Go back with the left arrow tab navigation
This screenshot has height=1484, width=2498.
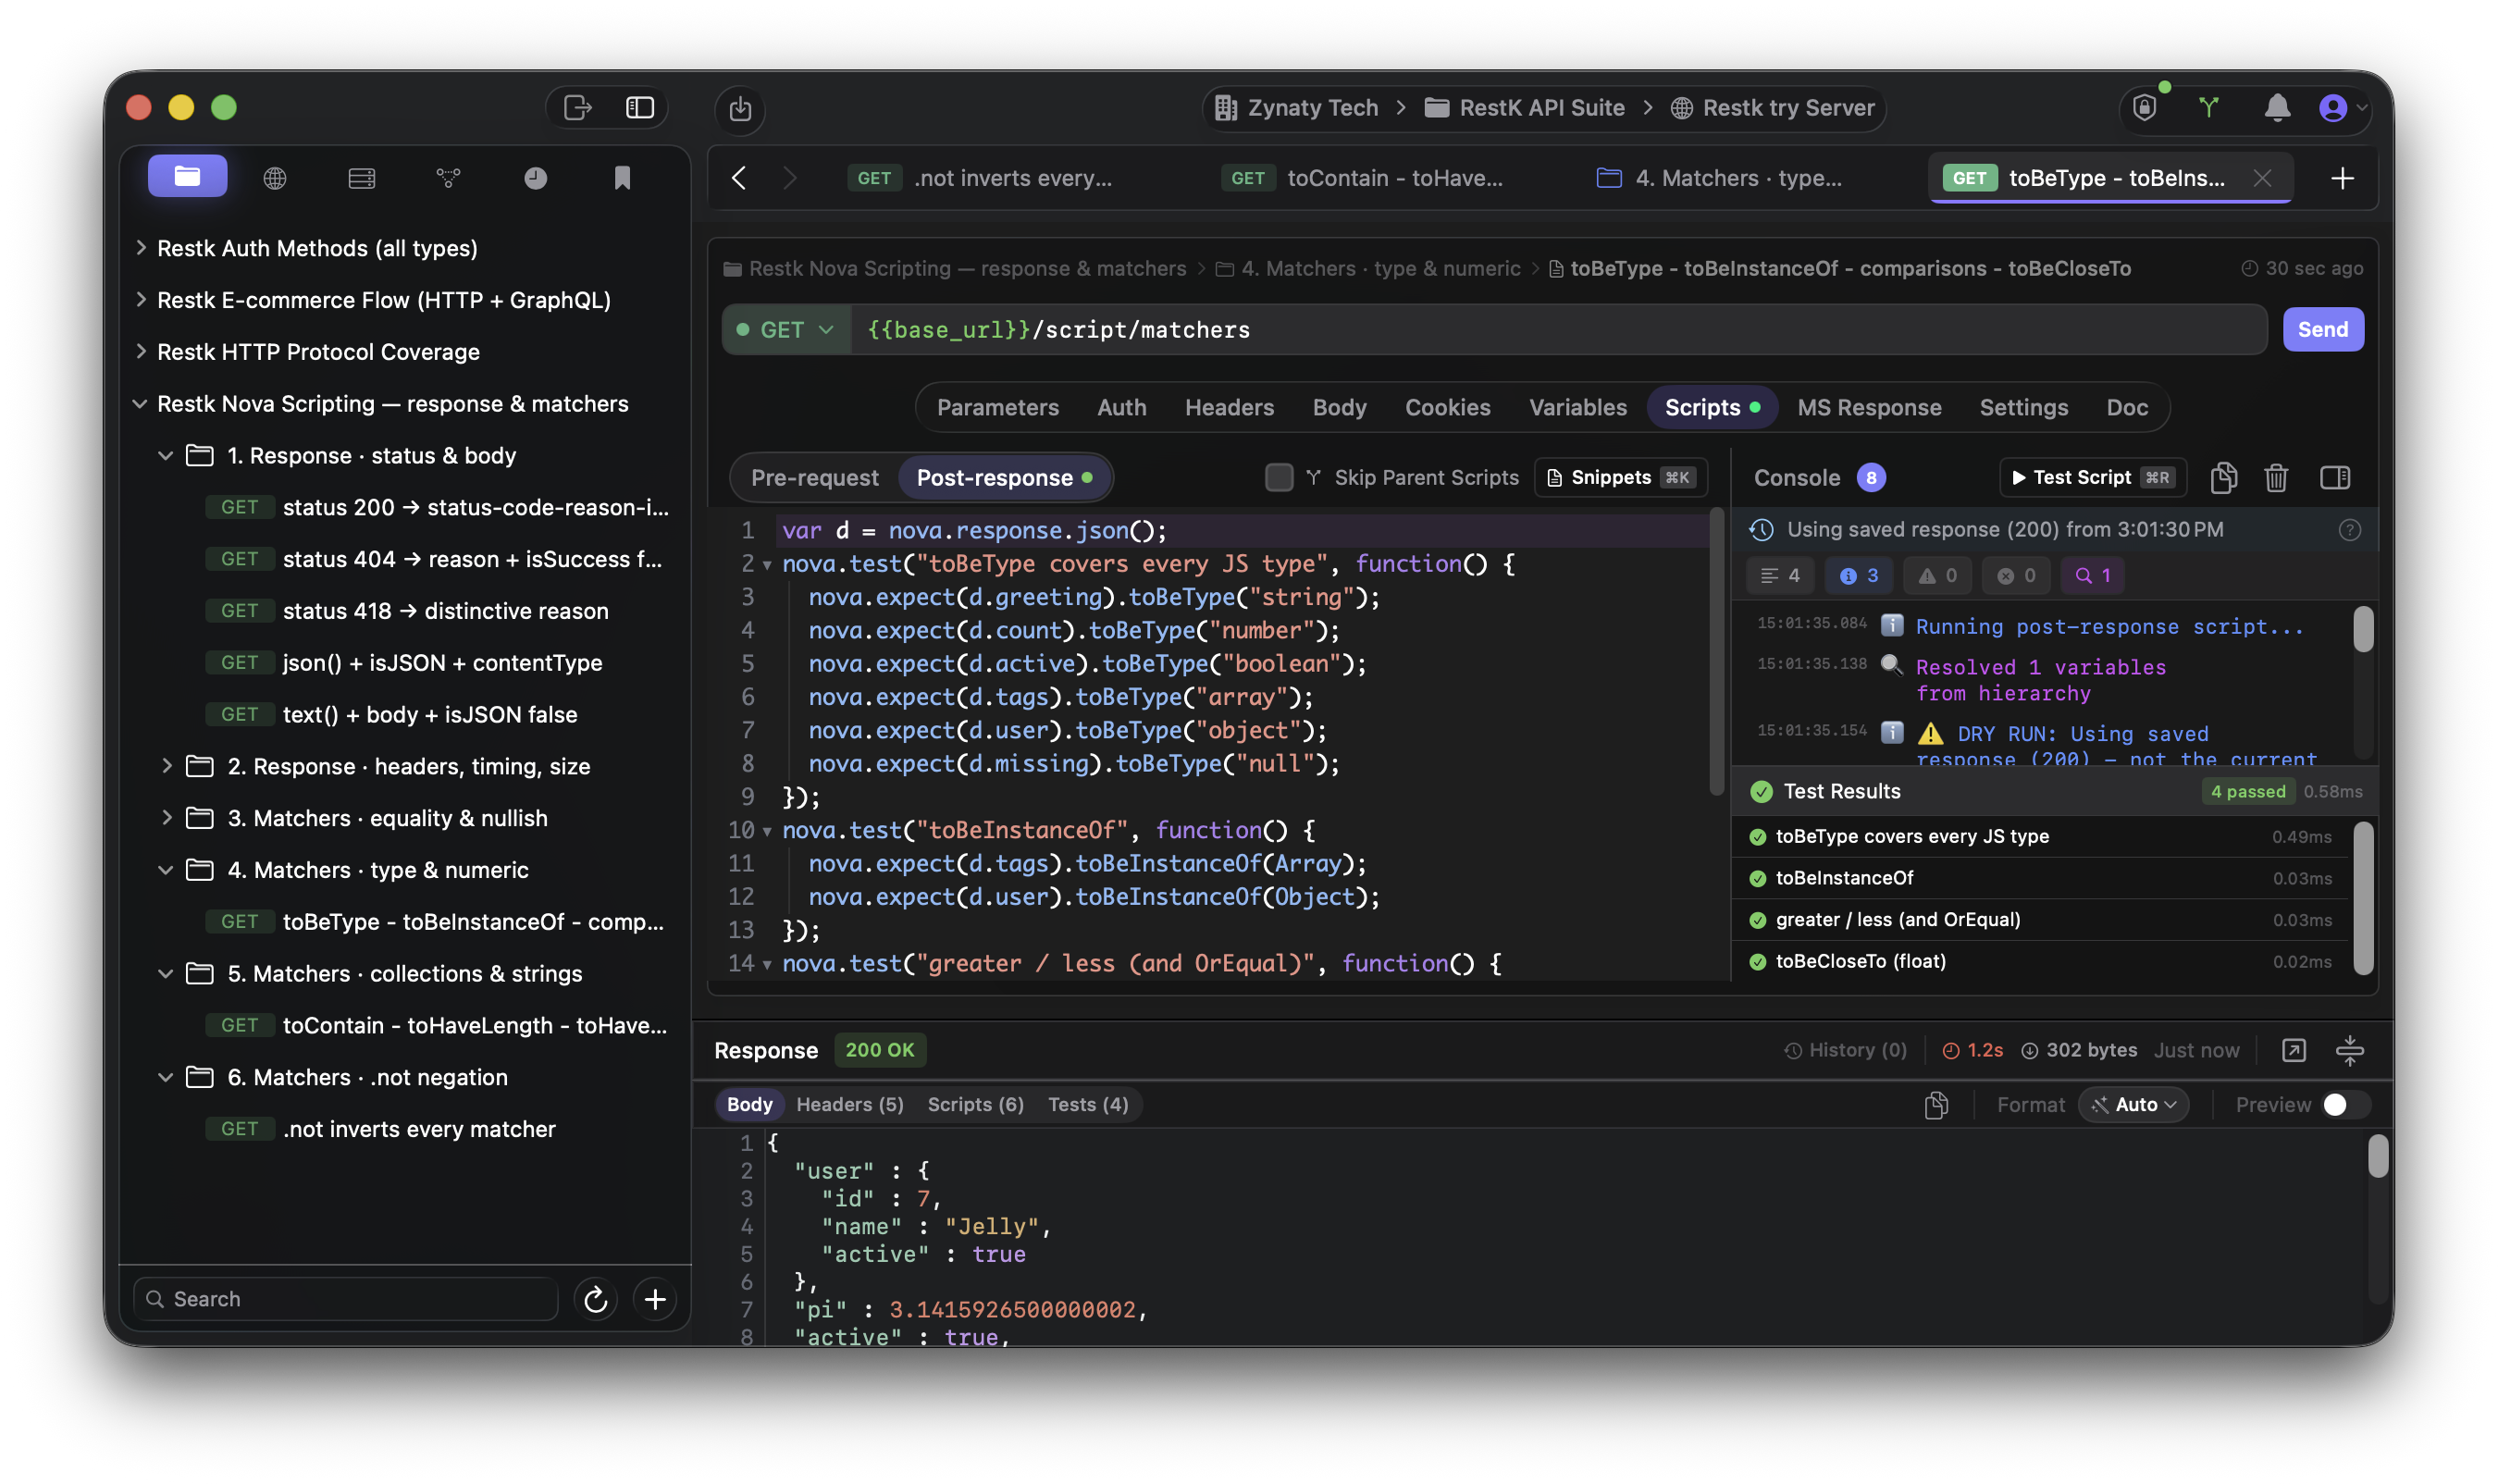click(x=739, y=178)
